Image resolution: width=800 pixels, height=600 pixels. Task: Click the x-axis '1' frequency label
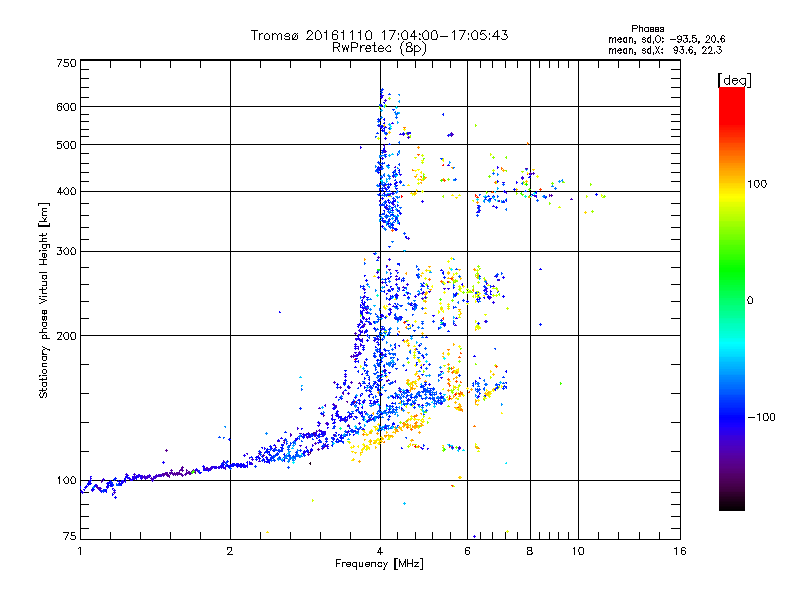coord(80,551)
